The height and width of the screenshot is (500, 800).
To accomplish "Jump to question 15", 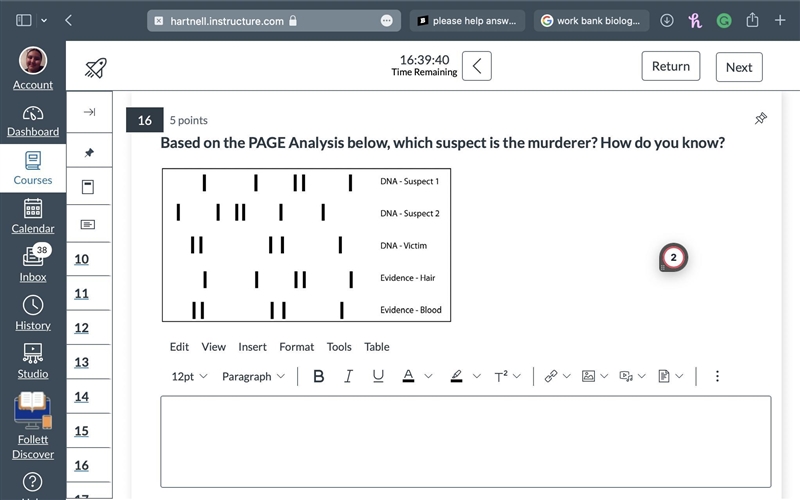I will [x=82, y=431].
